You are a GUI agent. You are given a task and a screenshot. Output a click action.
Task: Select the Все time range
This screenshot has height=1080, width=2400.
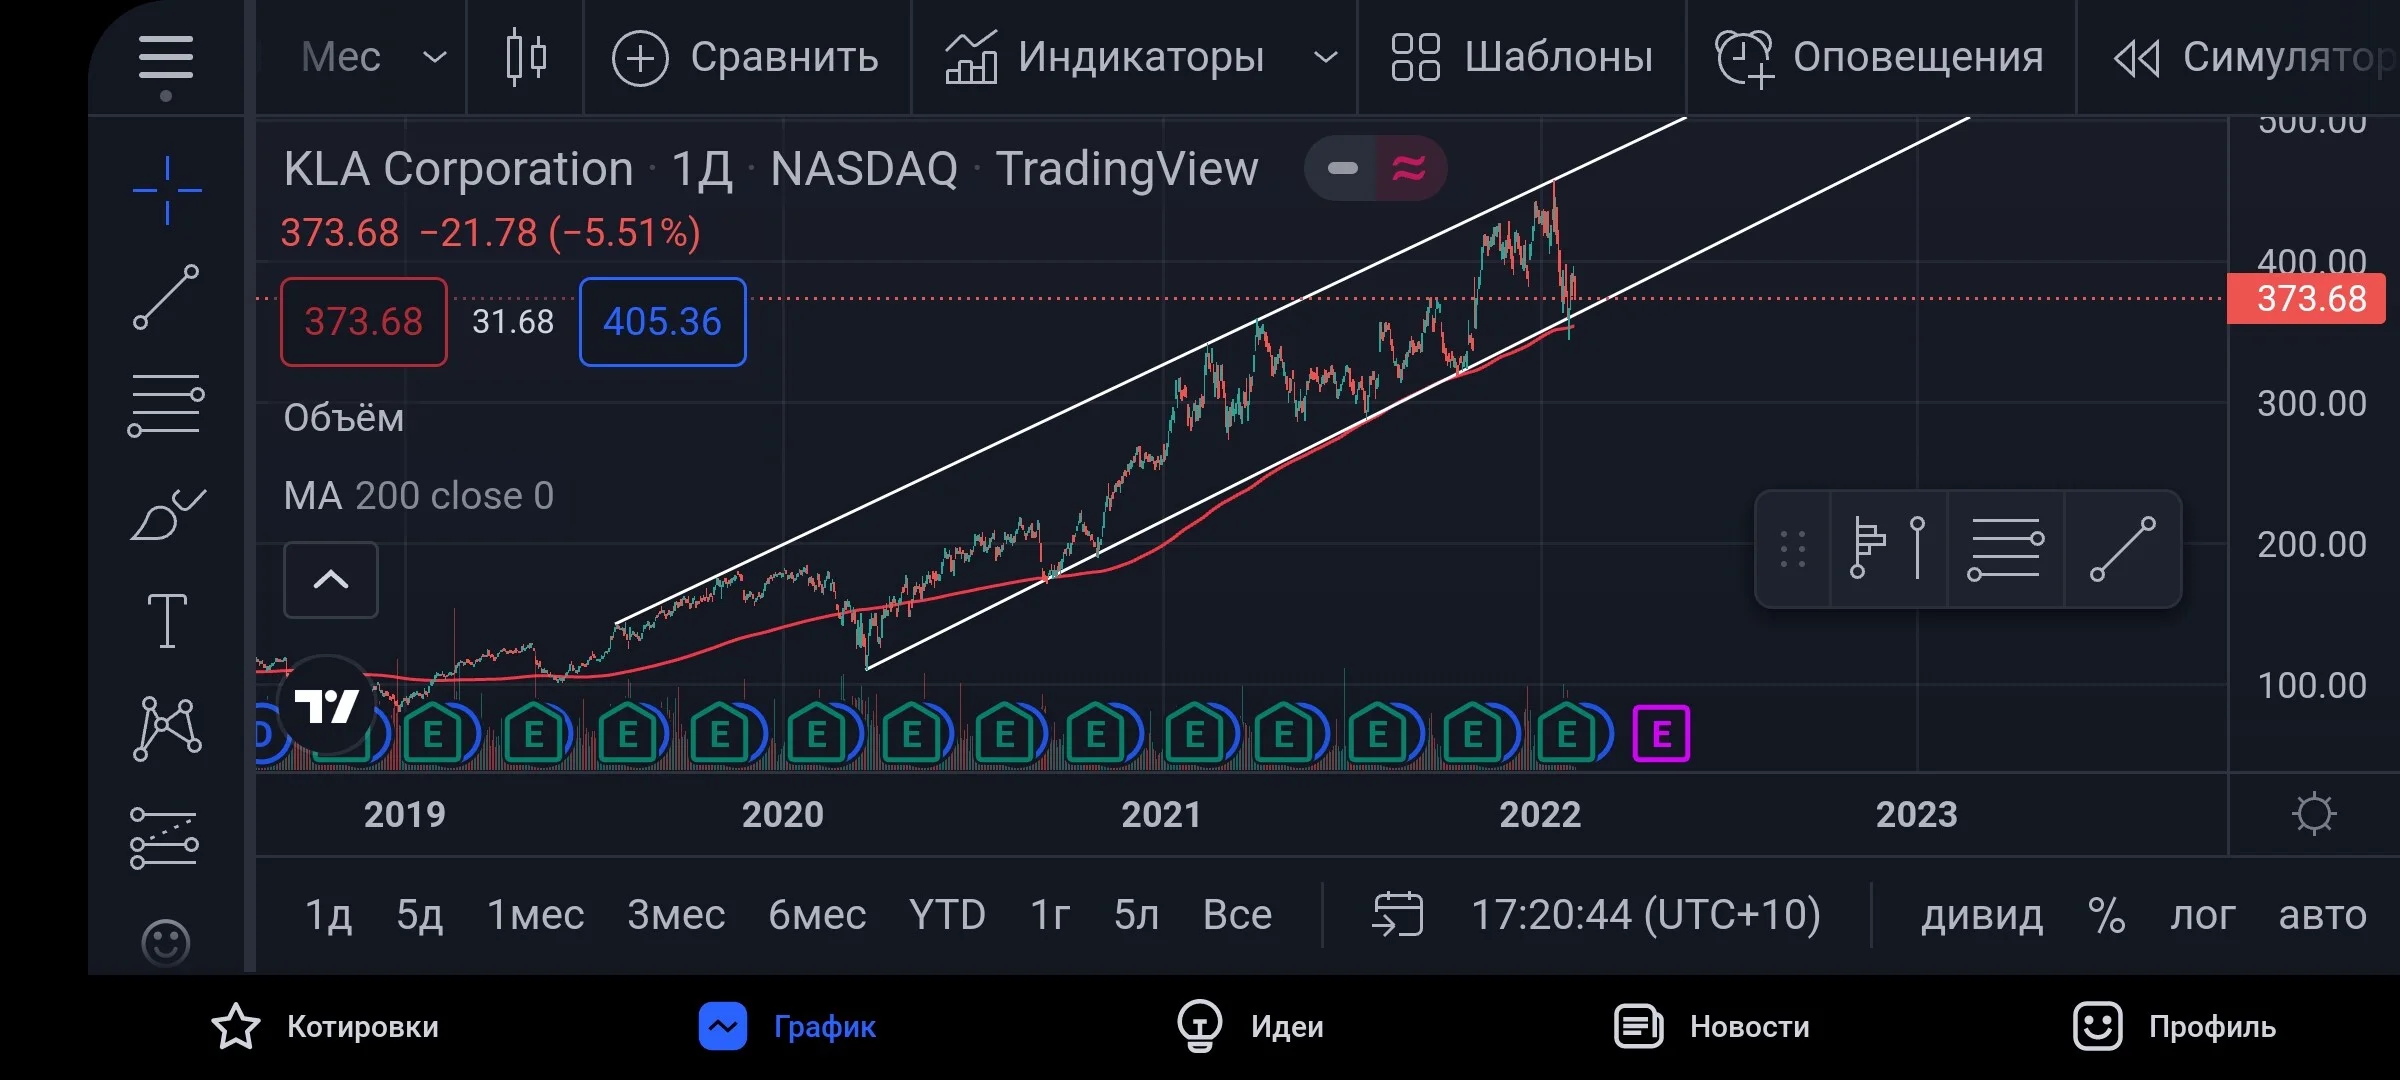coord(1237,915)
